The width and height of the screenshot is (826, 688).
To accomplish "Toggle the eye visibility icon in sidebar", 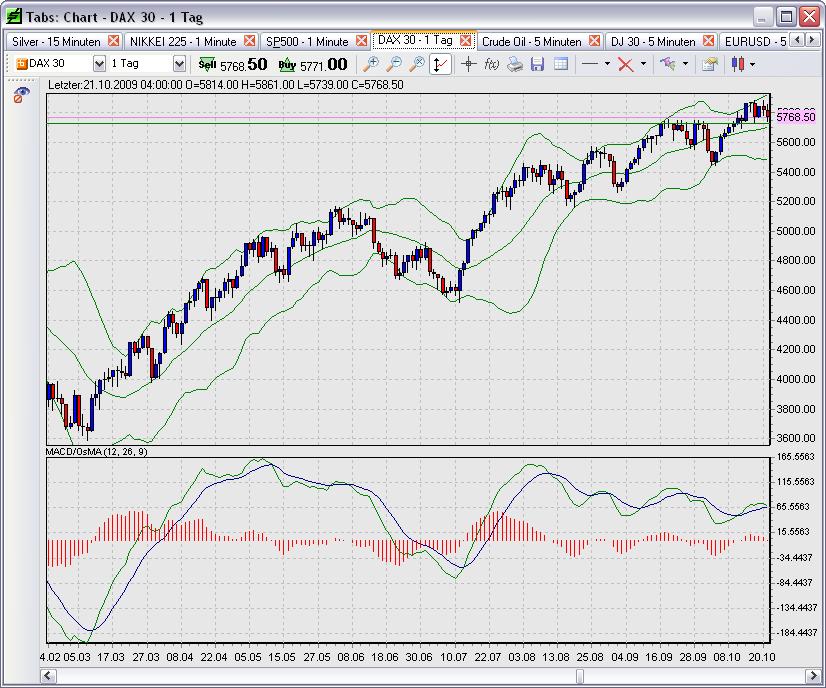I will tap(21, 94).
